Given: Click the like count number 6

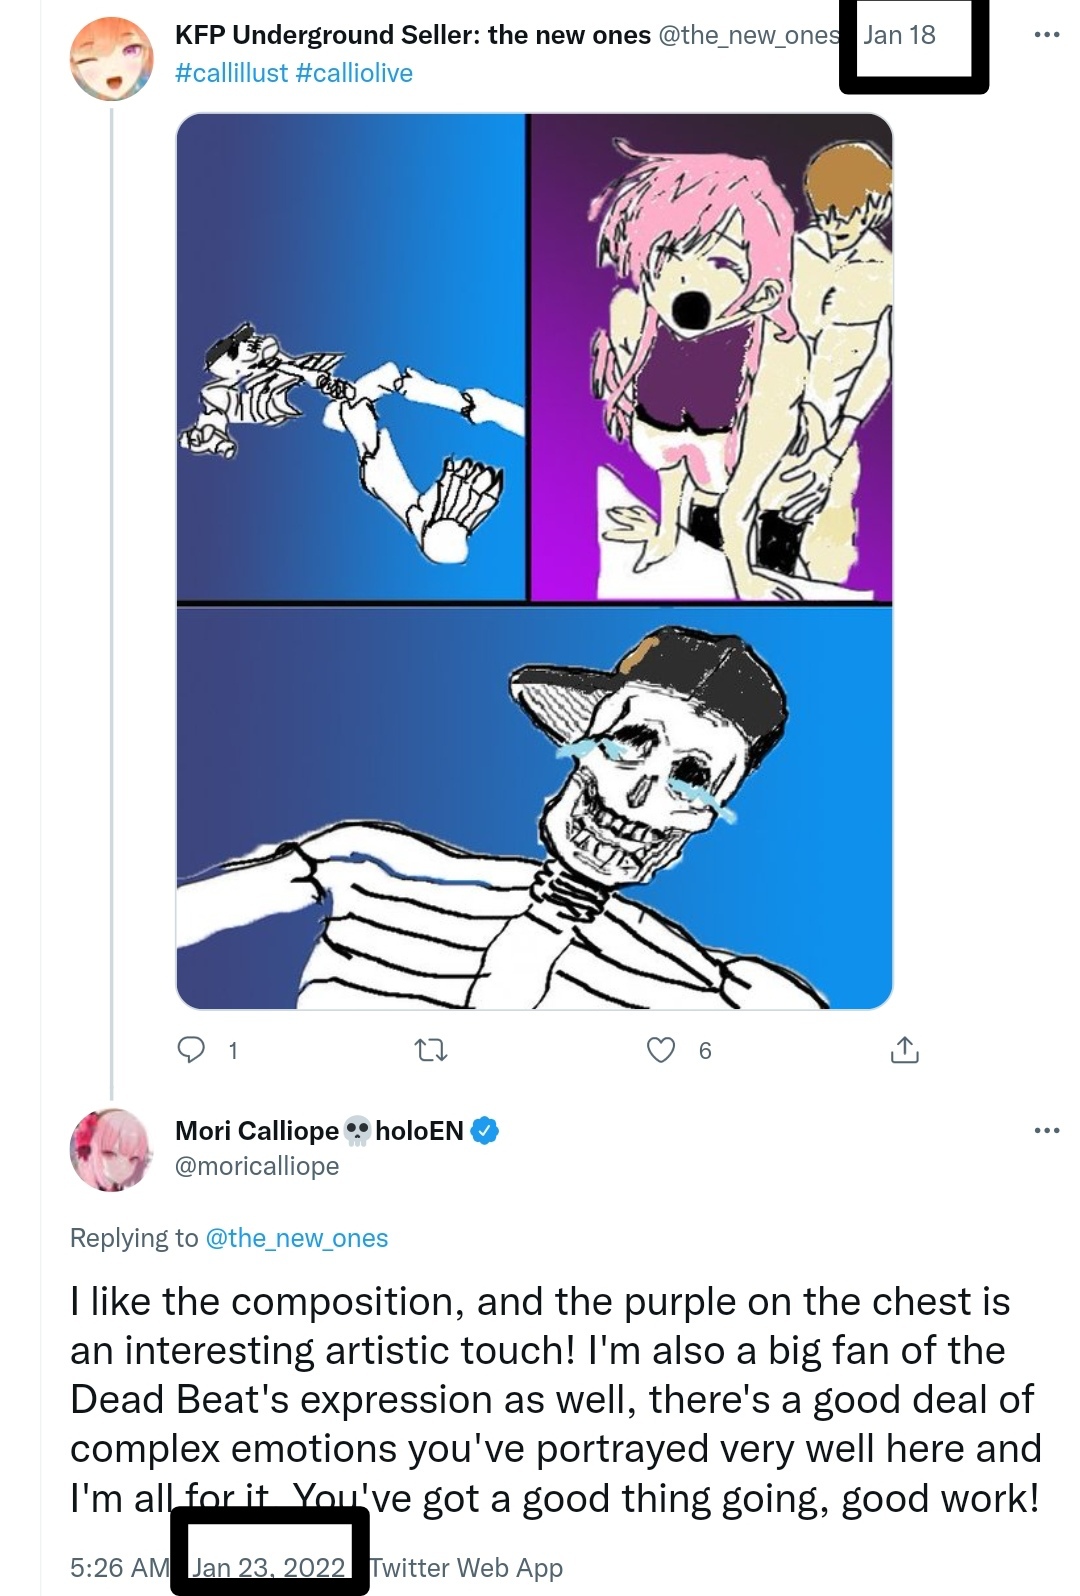Looking at the screenshot, I should [705, 1050].
